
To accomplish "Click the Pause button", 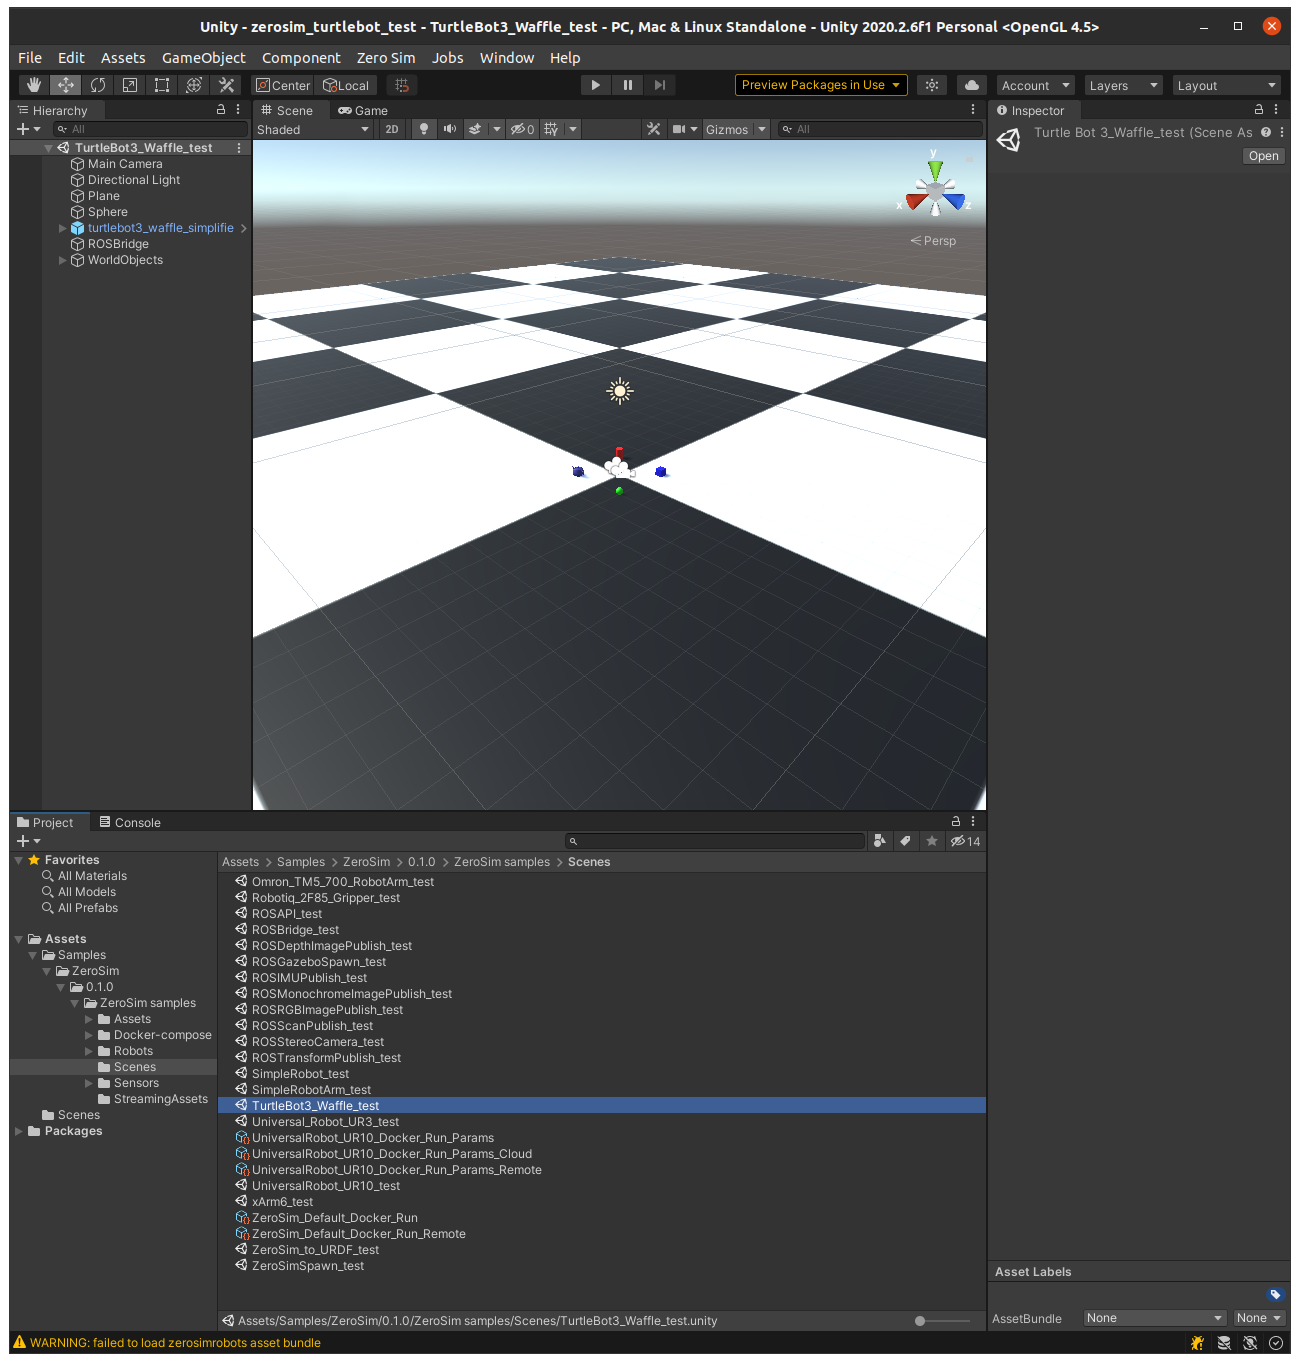I will [x=628, y=85].
